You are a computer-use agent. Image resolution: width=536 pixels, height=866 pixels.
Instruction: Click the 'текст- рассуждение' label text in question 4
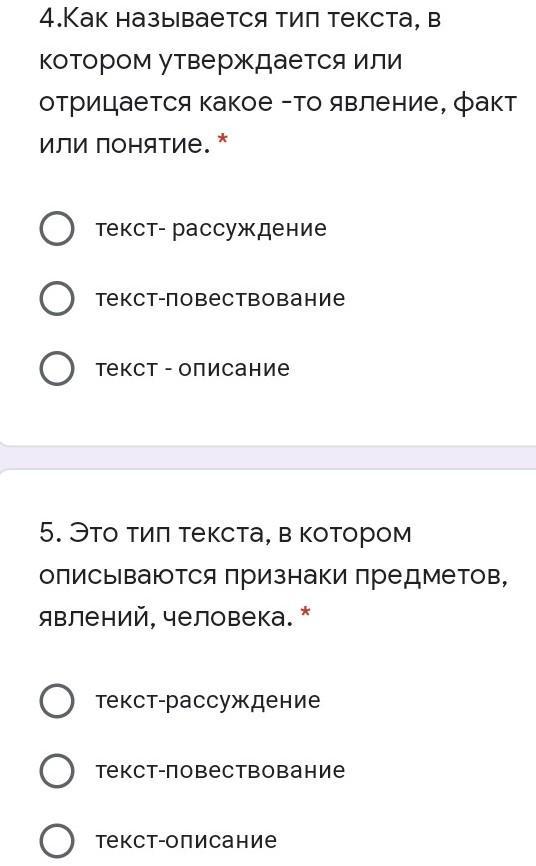click(x=211, y=229)
